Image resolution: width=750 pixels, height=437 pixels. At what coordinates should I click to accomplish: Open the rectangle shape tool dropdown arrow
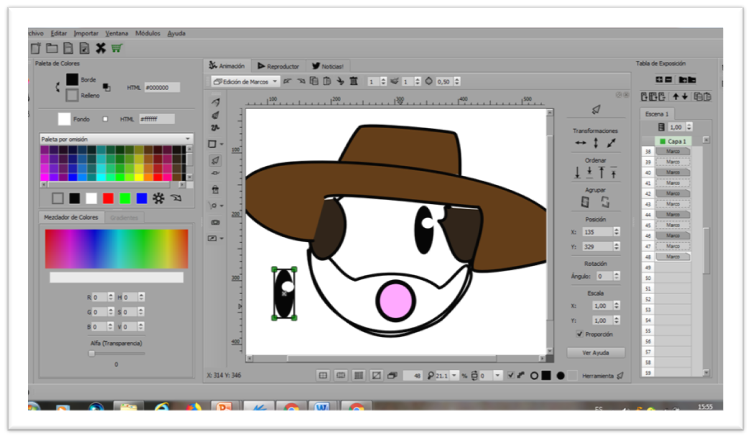point(223,144)
